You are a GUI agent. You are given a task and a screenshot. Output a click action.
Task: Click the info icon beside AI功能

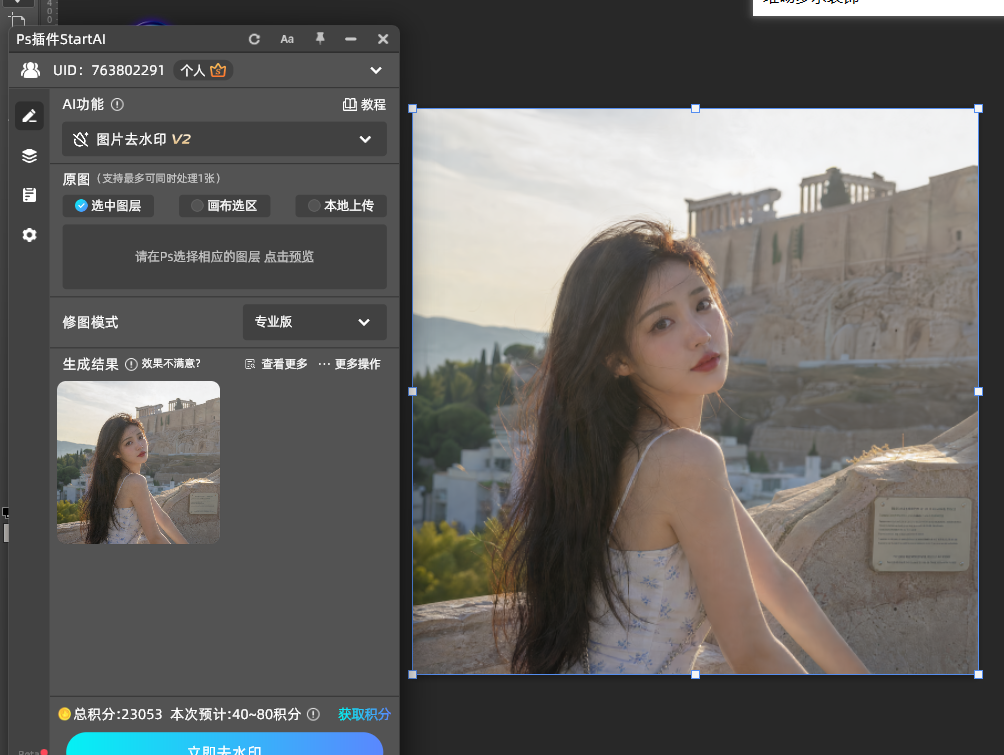coord(117,104)
